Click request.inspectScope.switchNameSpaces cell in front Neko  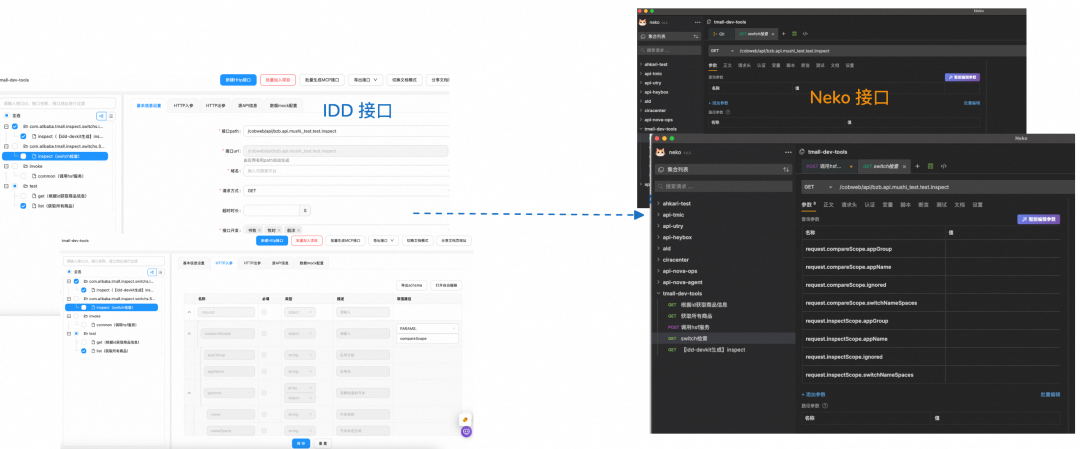pos(873,375)
